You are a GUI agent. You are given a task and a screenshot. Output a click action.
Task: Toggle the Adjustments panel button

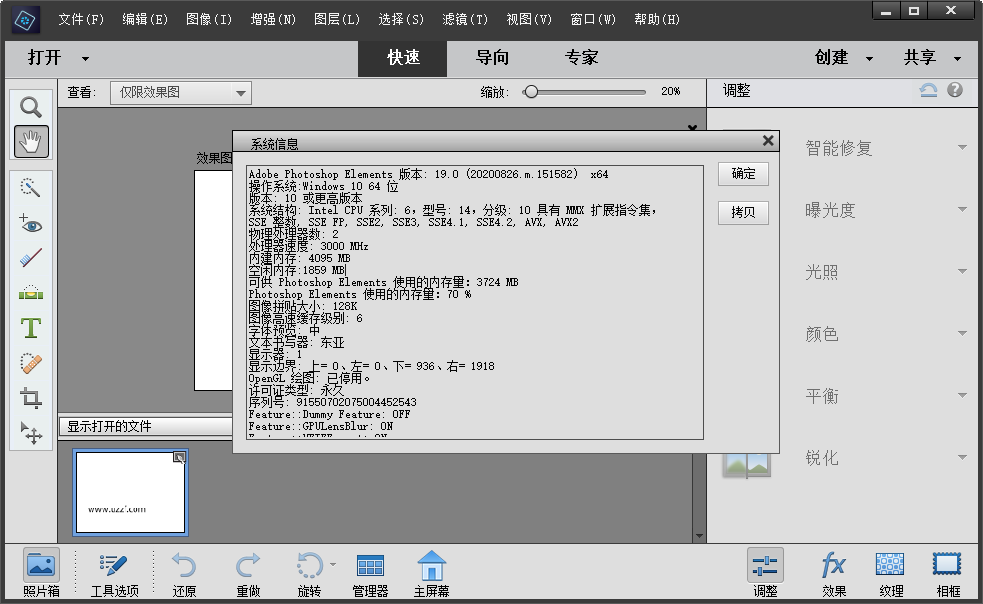point(765,573)
